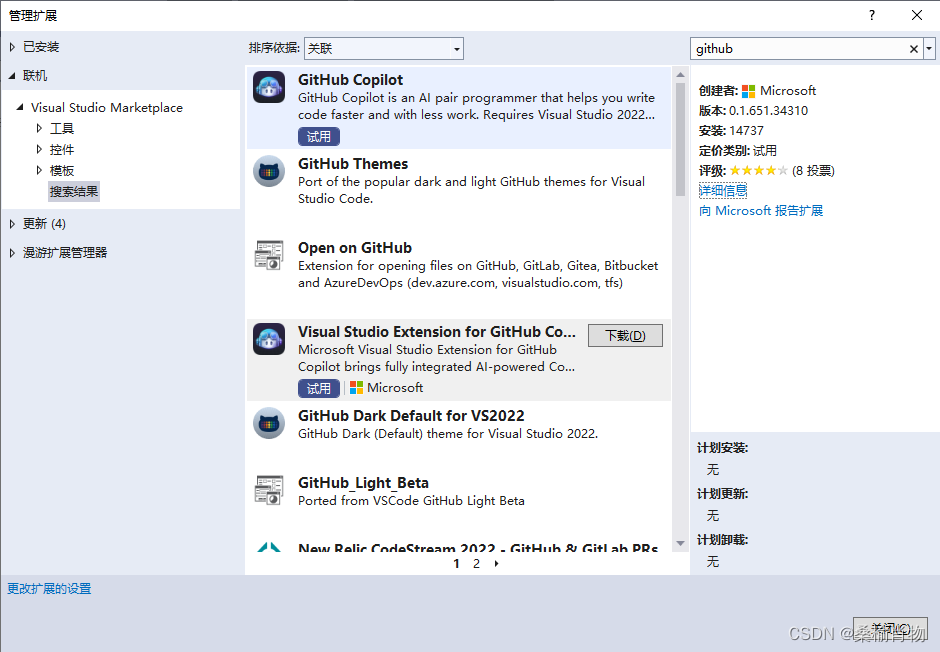Click the star rating in the details pane
The image size is (940, 652).
click(x=758, y=171)
